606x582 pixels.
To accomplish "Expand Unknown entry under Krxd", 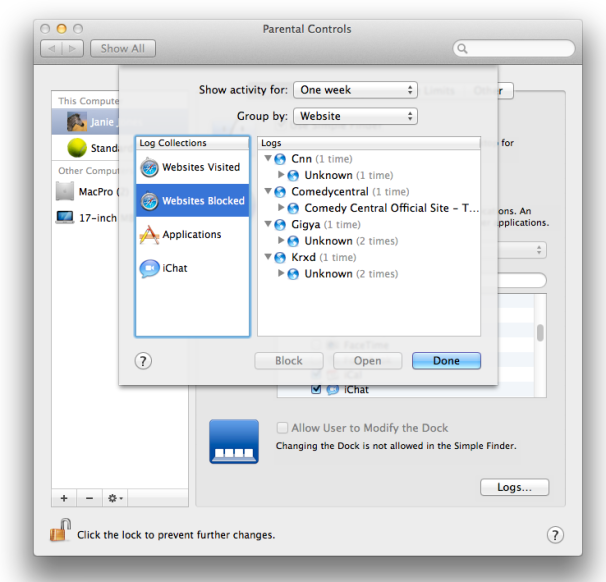I will pos(281,273).
